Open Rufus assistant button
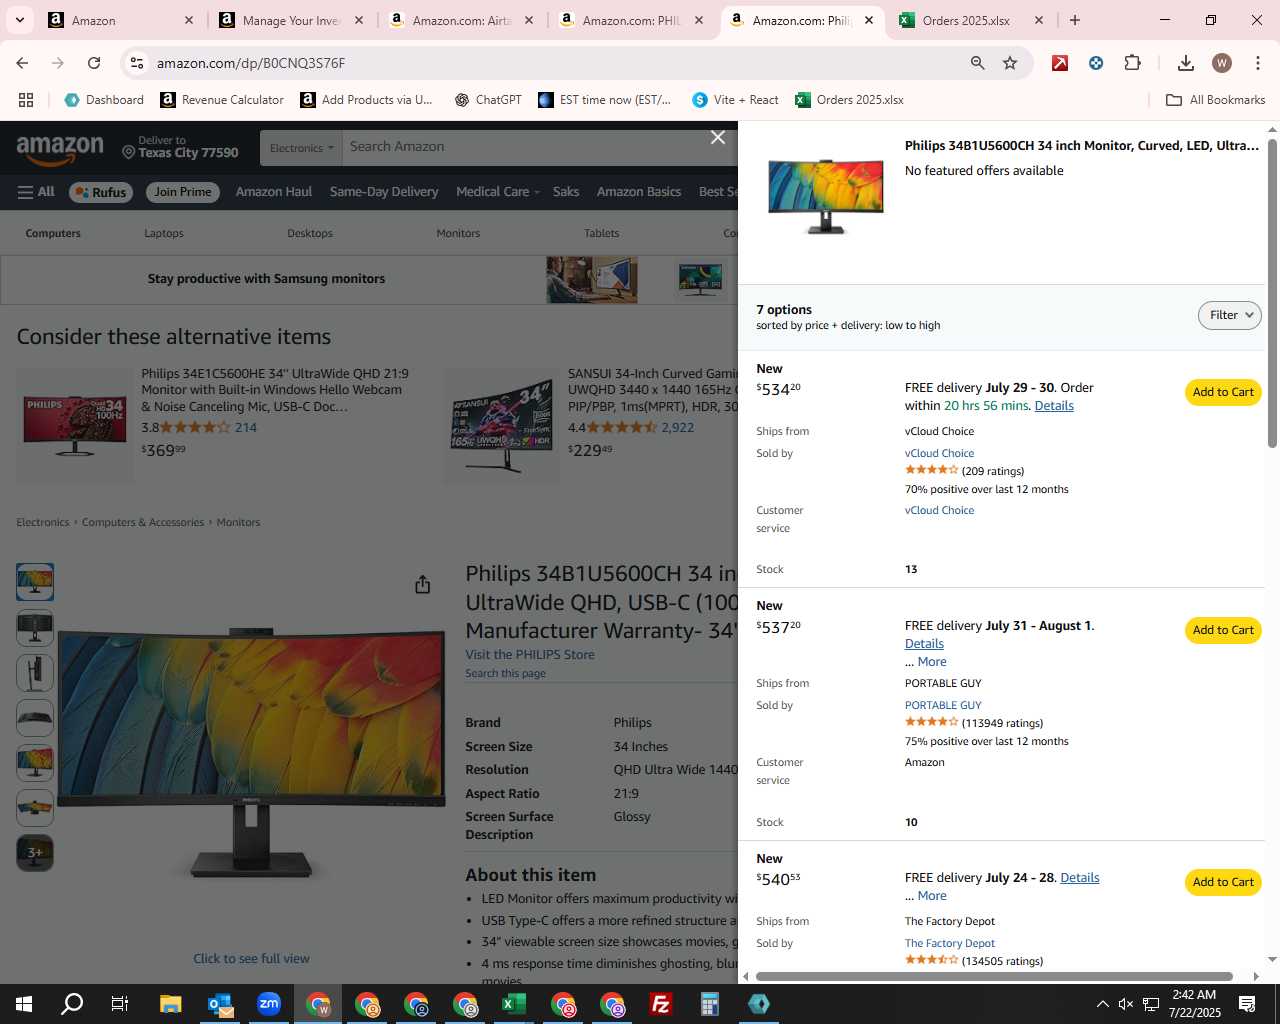 pos(100,192)
